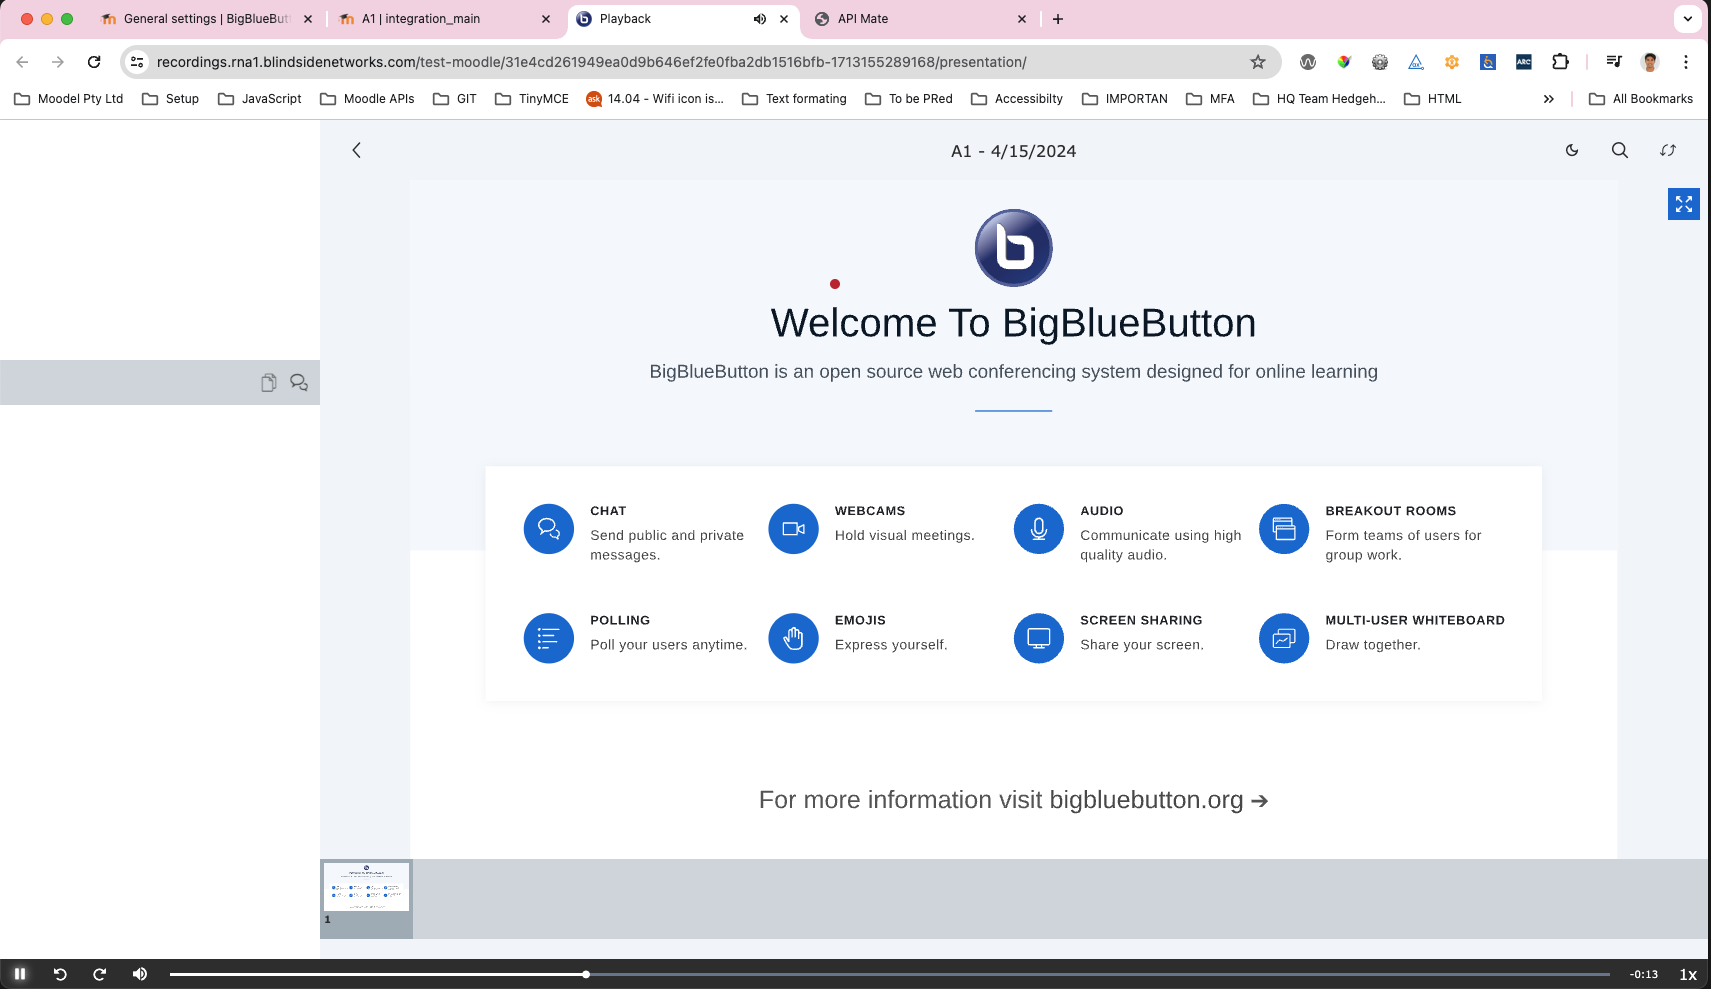Open the chat messages icon in sidebar

tap(299, 383)
